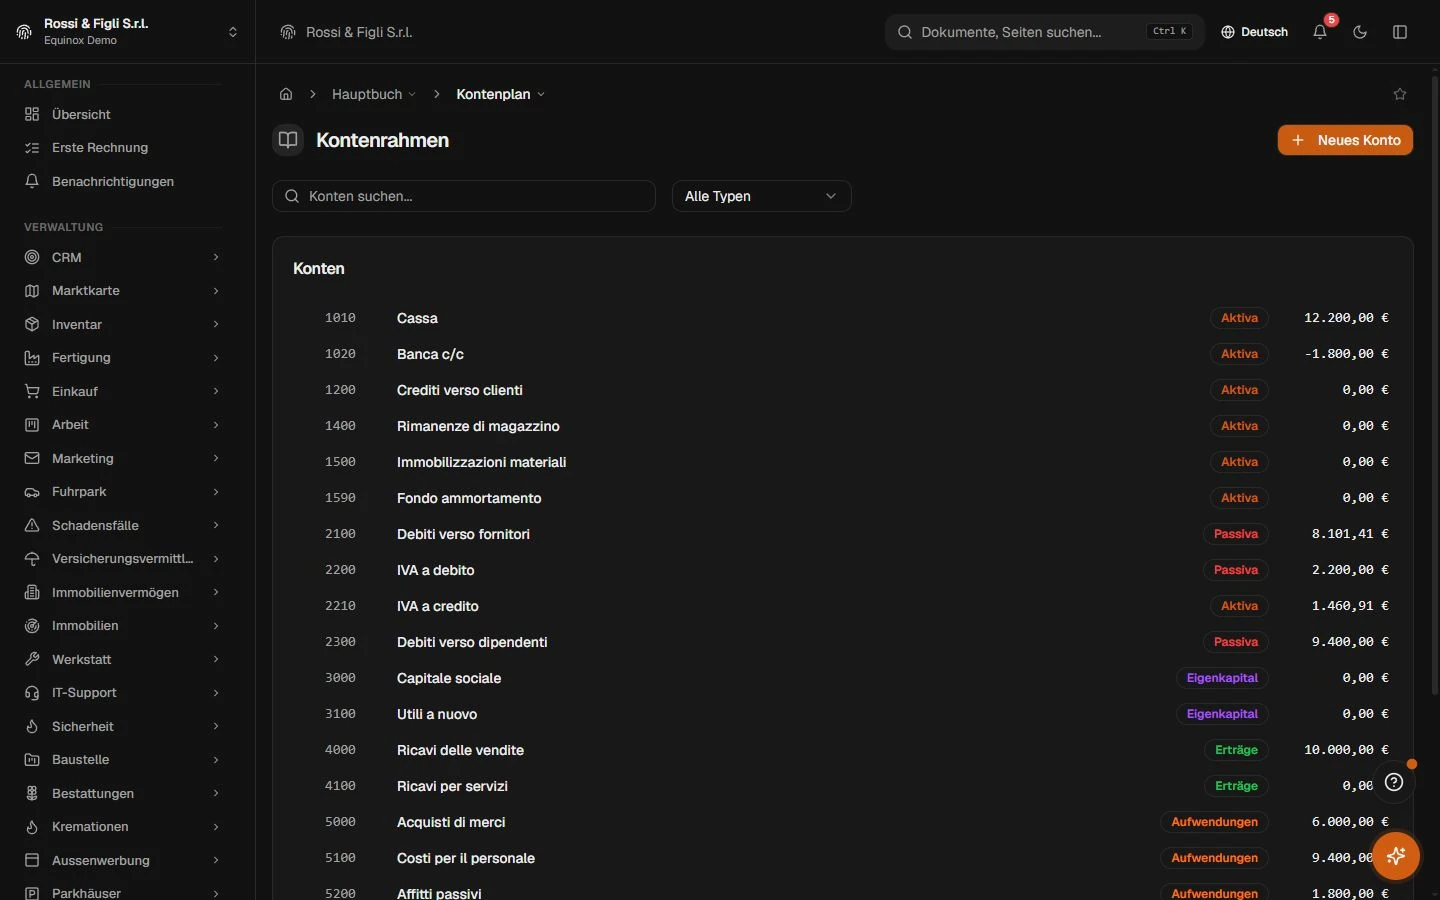
Task: Open the Alle Typen filter dropdown
Action: 761,196
